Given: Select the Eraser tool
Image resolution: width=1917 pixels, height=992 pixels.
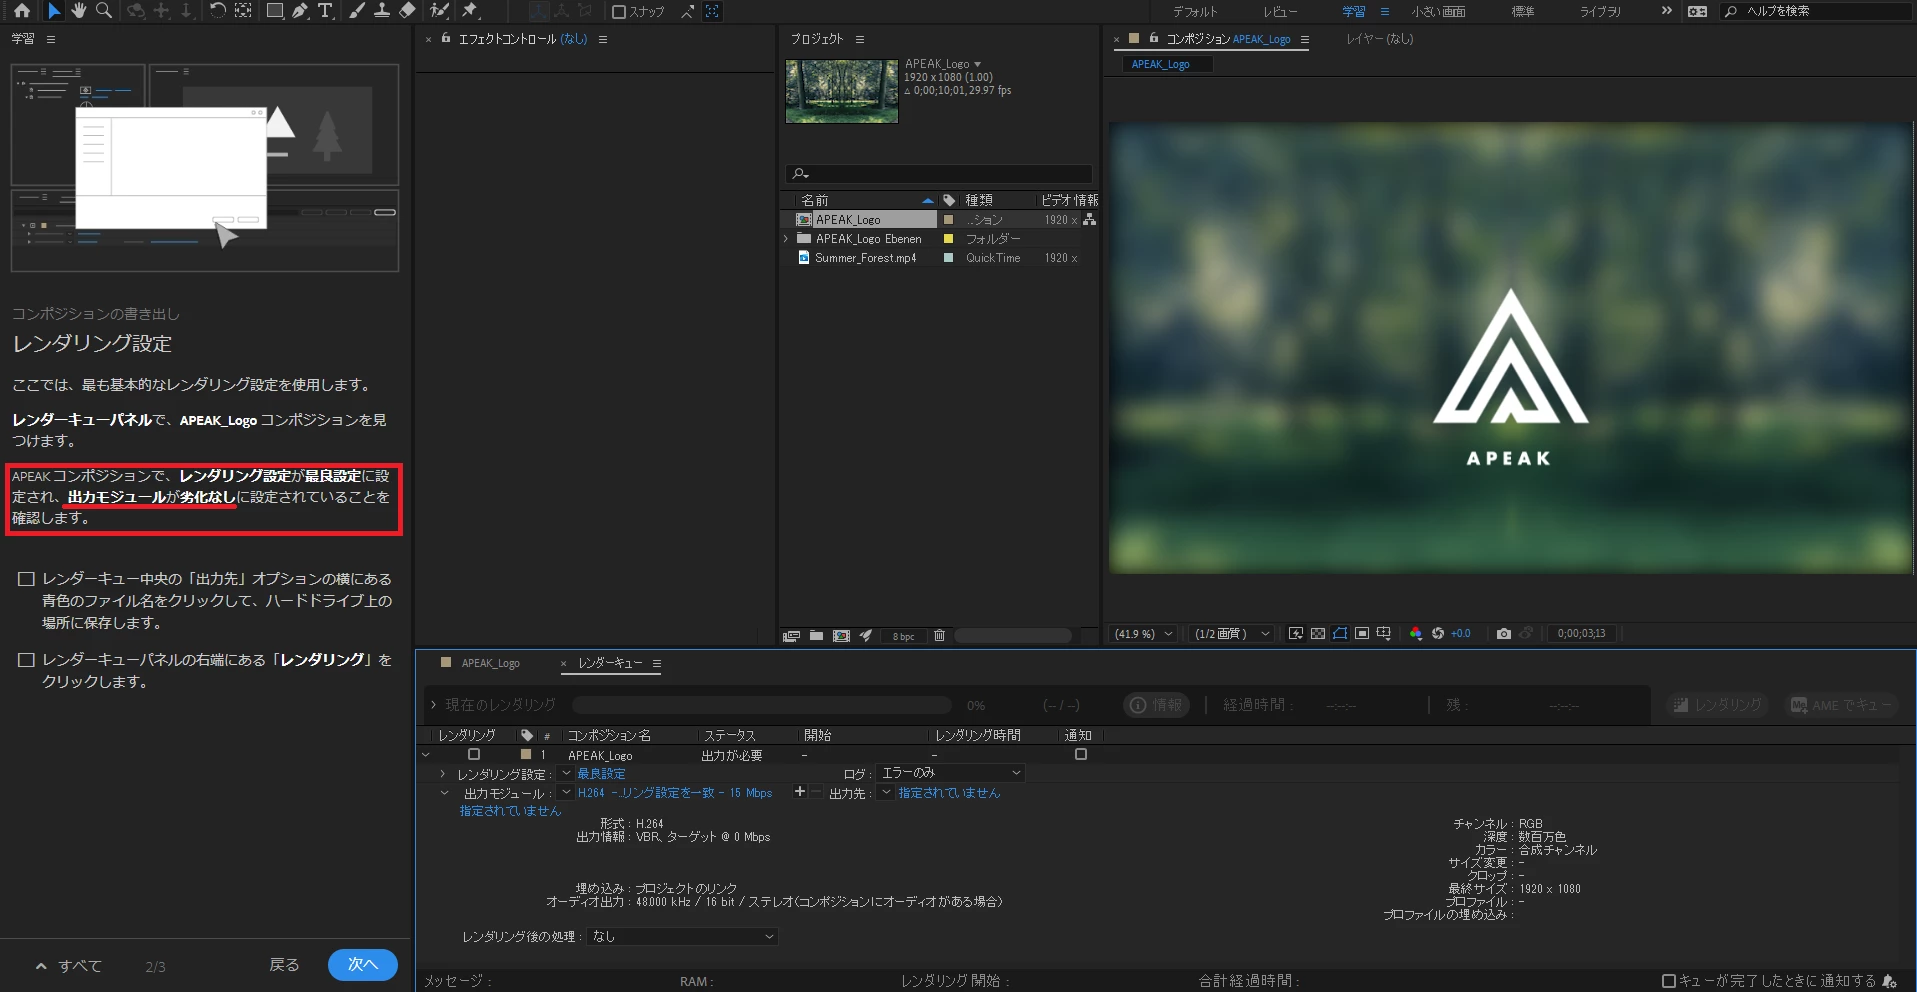Looking at the screenshot, I should point(407,10).
